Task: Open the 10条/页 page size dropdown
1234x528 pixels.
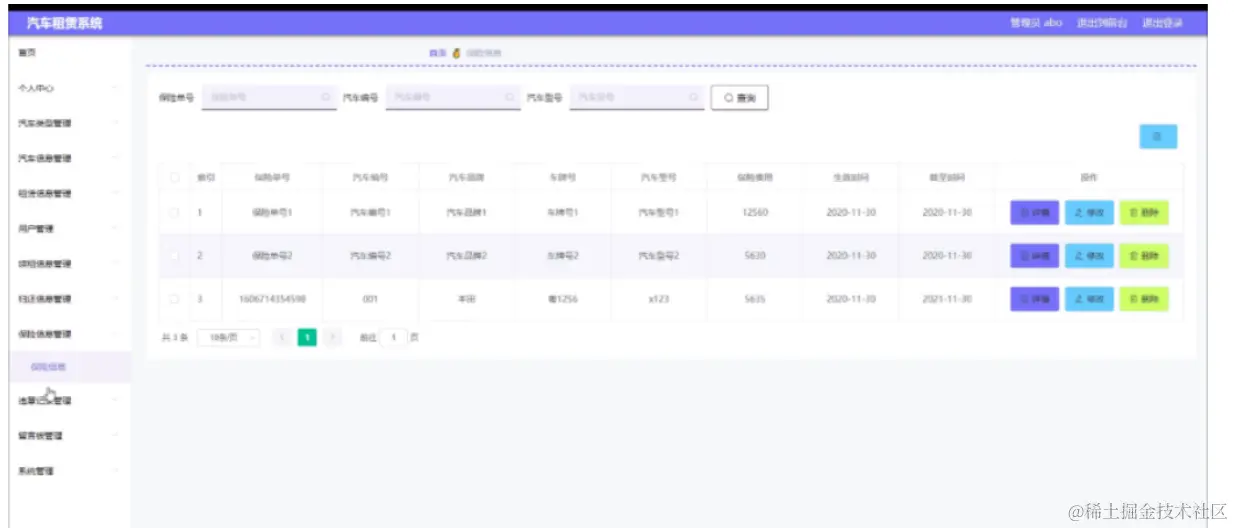Action: point(229,338)
